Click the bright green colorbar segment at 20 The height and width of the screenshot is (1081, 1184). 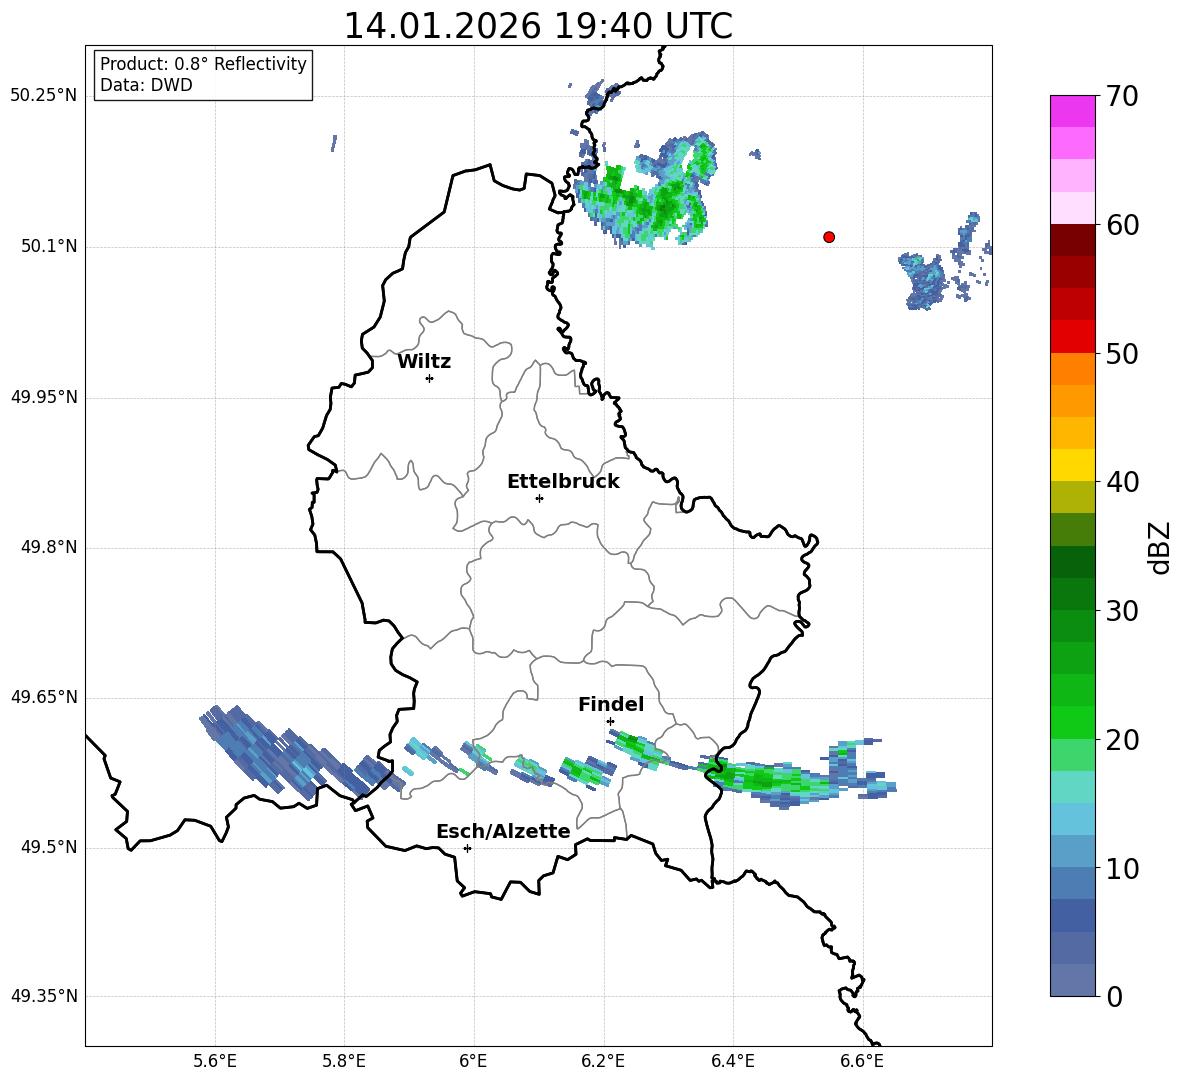[1072, 722]
